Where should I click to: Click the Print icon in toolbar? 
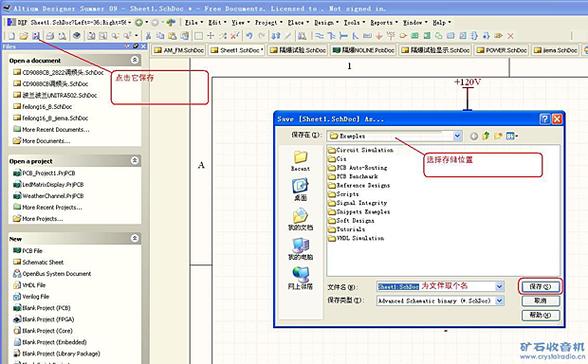[50, 36]
